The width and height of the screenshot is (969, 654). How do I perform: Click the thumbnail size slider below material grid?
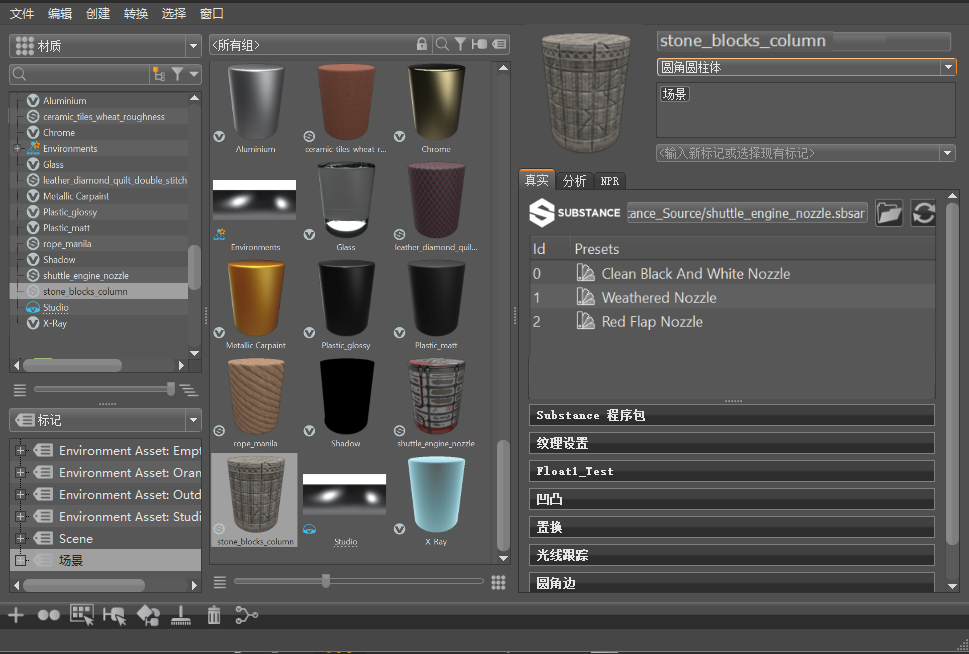tap(326, 581)
